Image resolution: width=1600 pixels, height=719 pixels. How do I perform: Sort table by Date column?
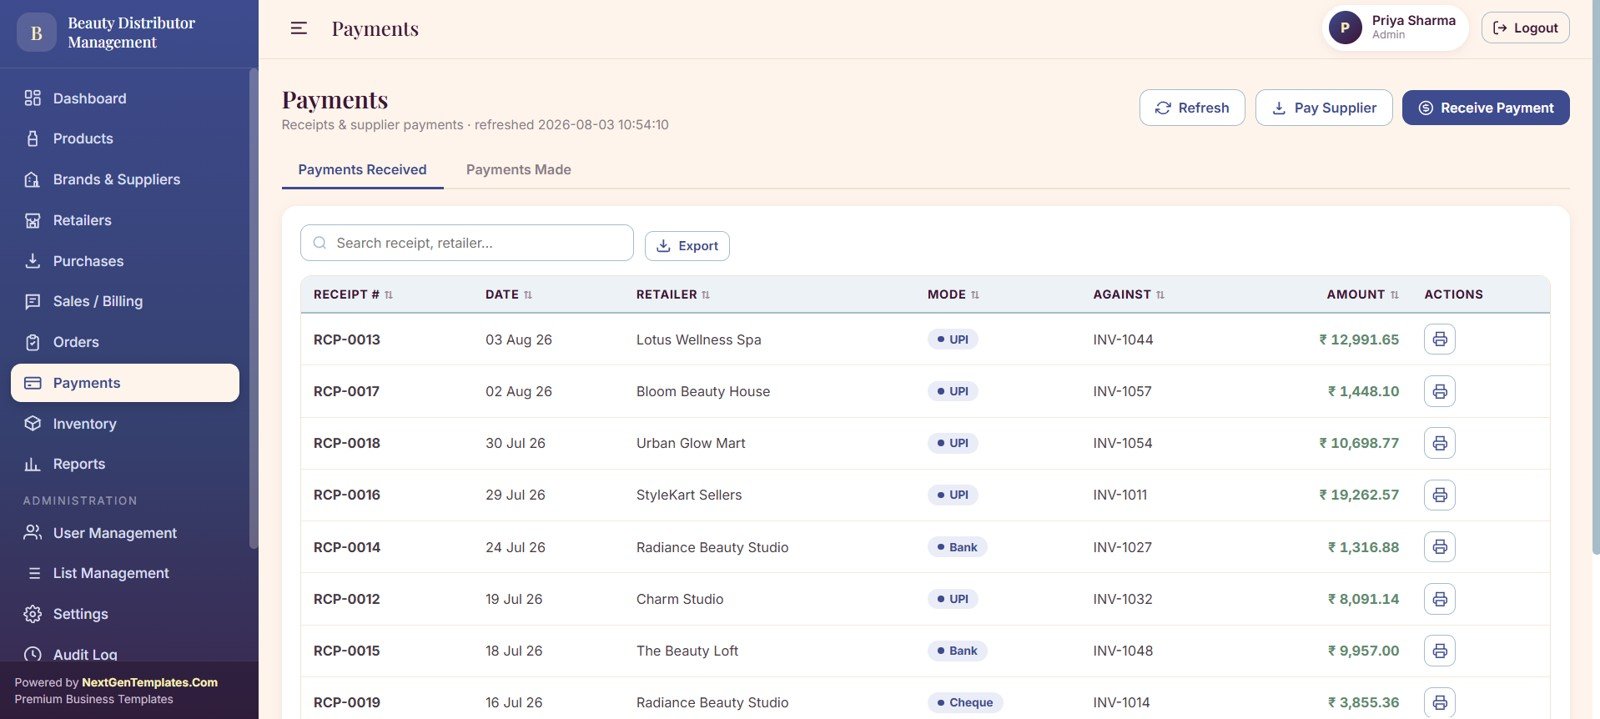(x=509, y=295)
